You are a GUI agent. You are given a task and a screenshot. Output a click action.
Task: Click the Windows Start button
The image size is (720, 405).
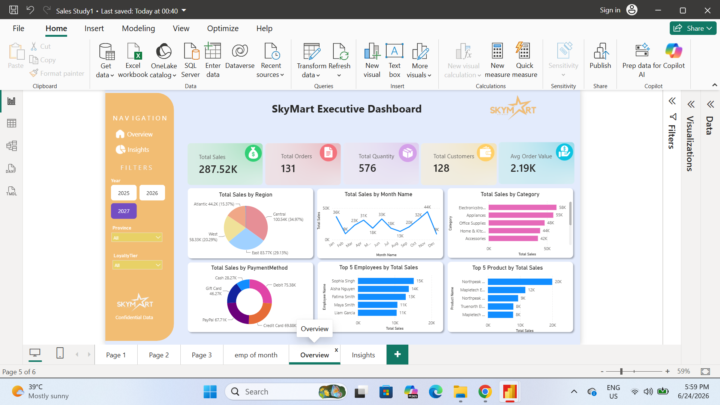210,392
